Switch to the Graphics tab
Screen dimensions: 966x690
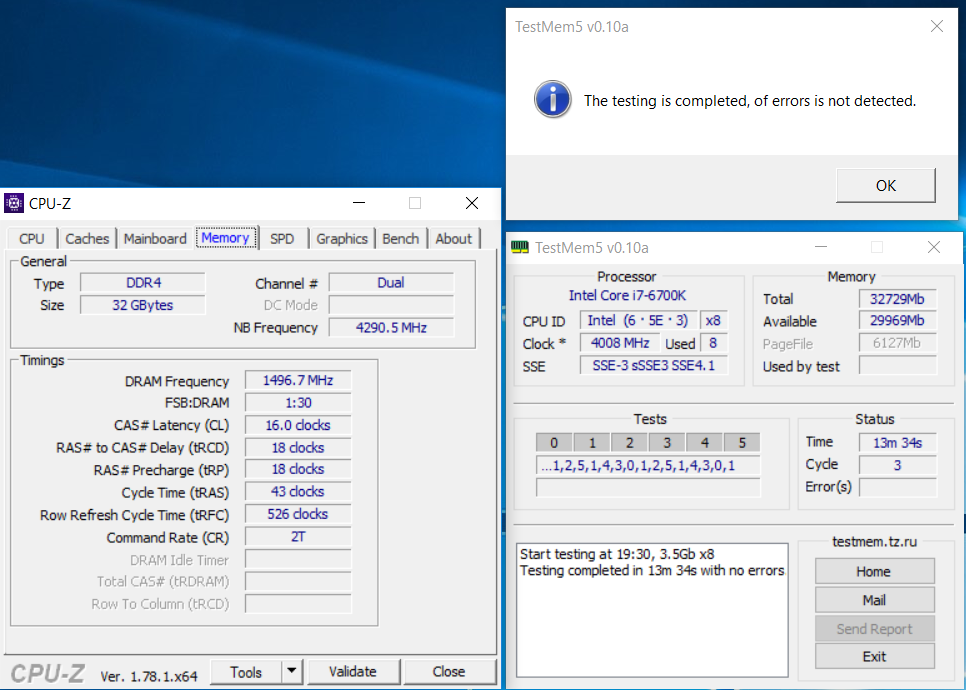(x=342, y=238)
